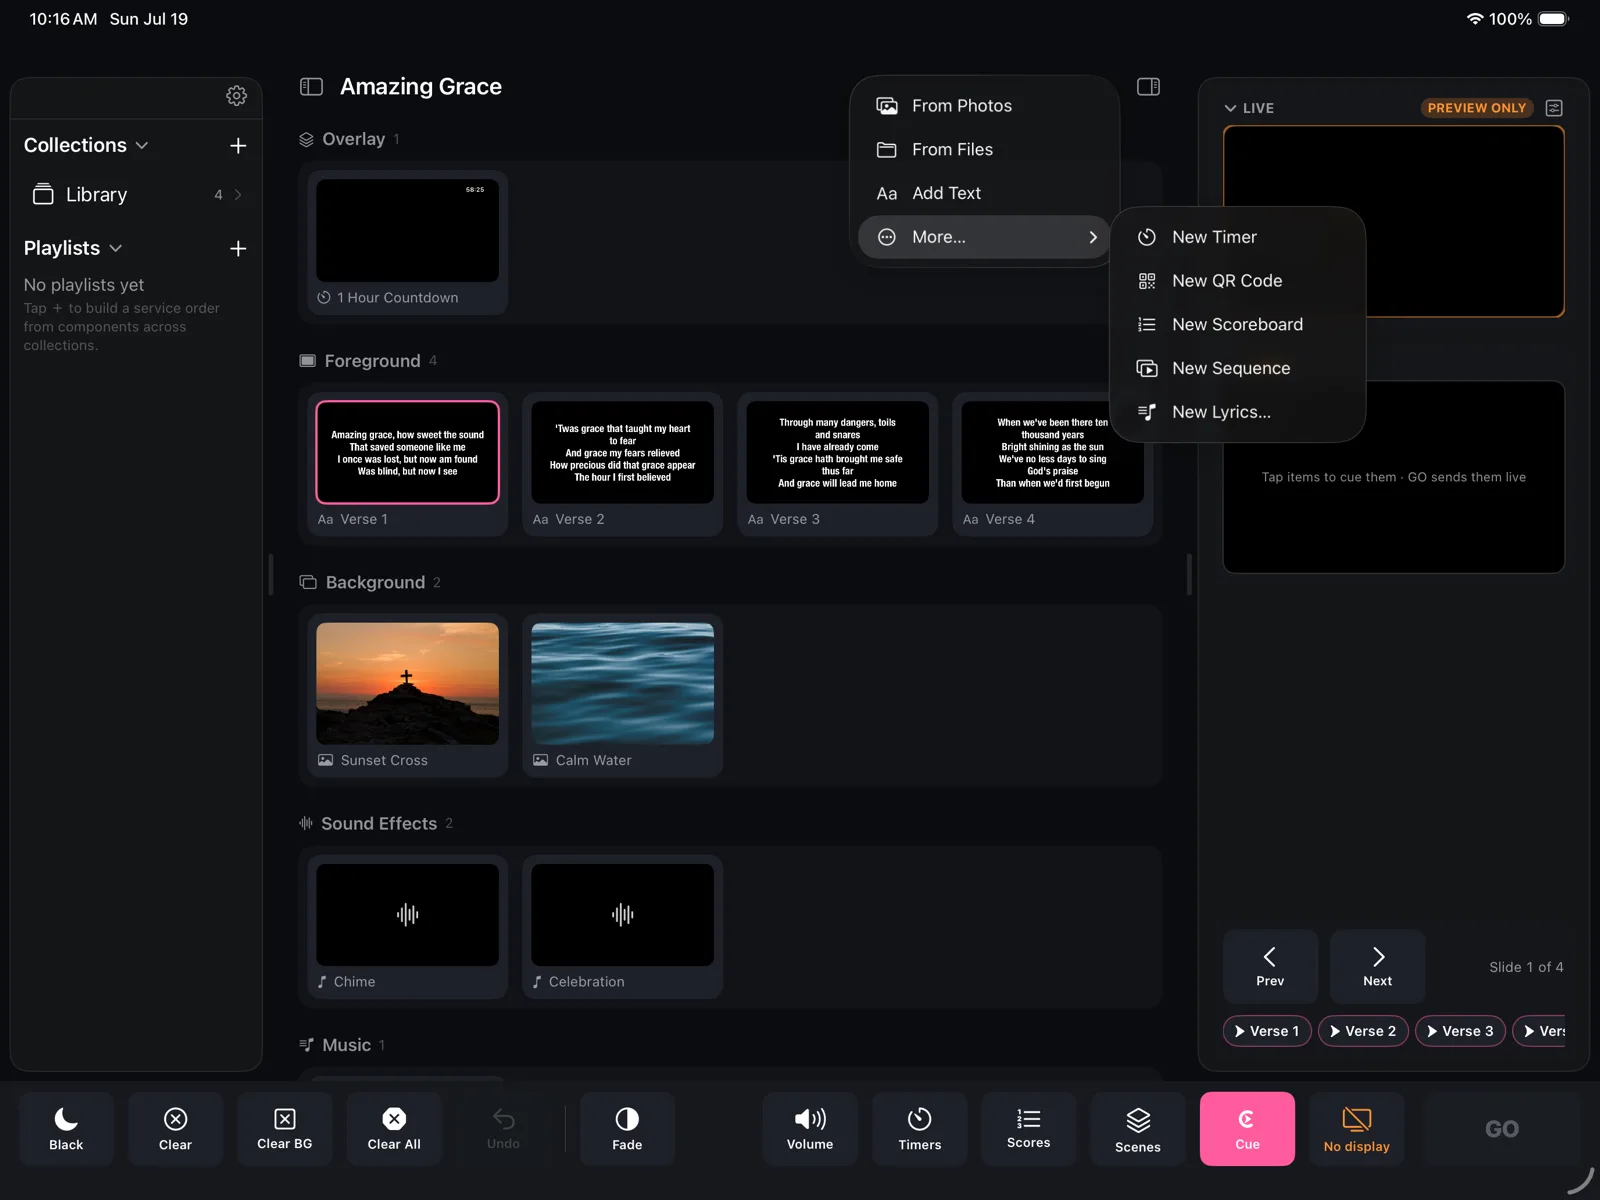The height and width of the screenshot is (1200, 1600).
Task: Open settings gear in sidebar
Action: tap(236, 96)
